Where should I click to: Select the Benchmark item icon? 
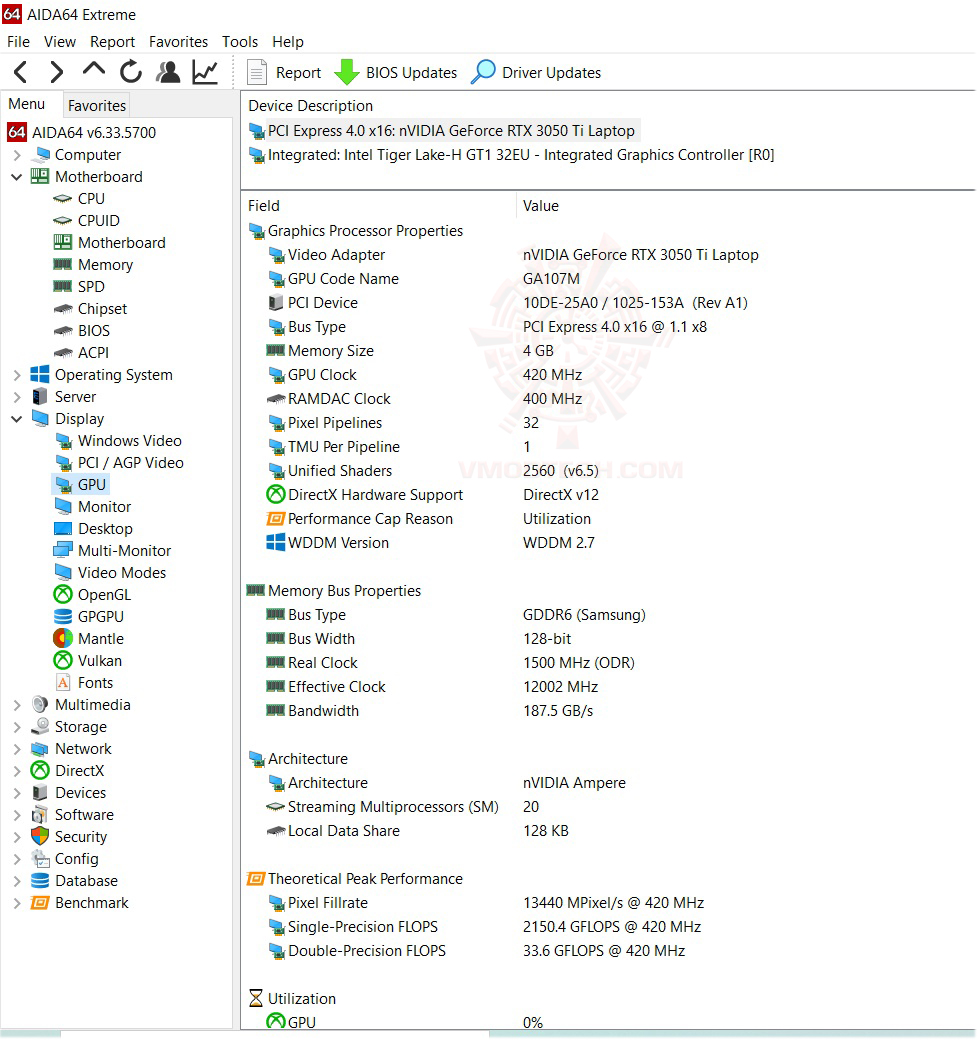click(x=40, y=903)
